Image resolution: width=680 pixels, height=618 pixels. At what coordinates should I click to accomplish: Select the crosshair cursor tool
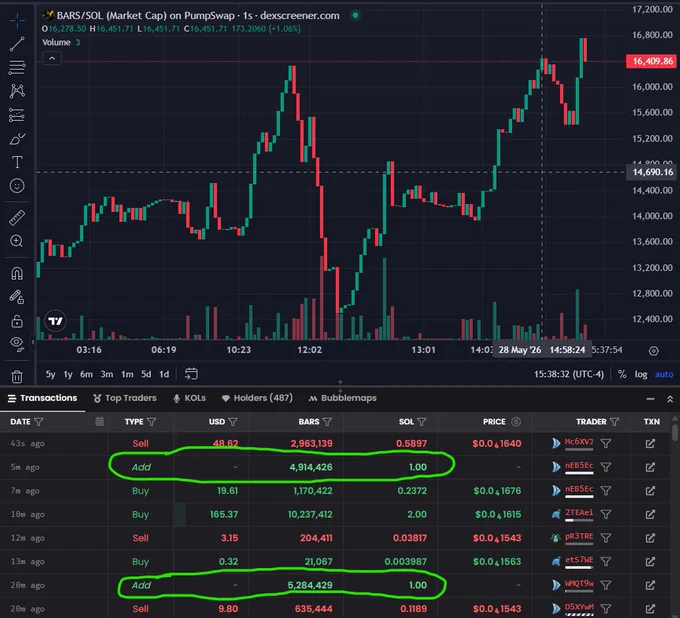pos(17,20)
